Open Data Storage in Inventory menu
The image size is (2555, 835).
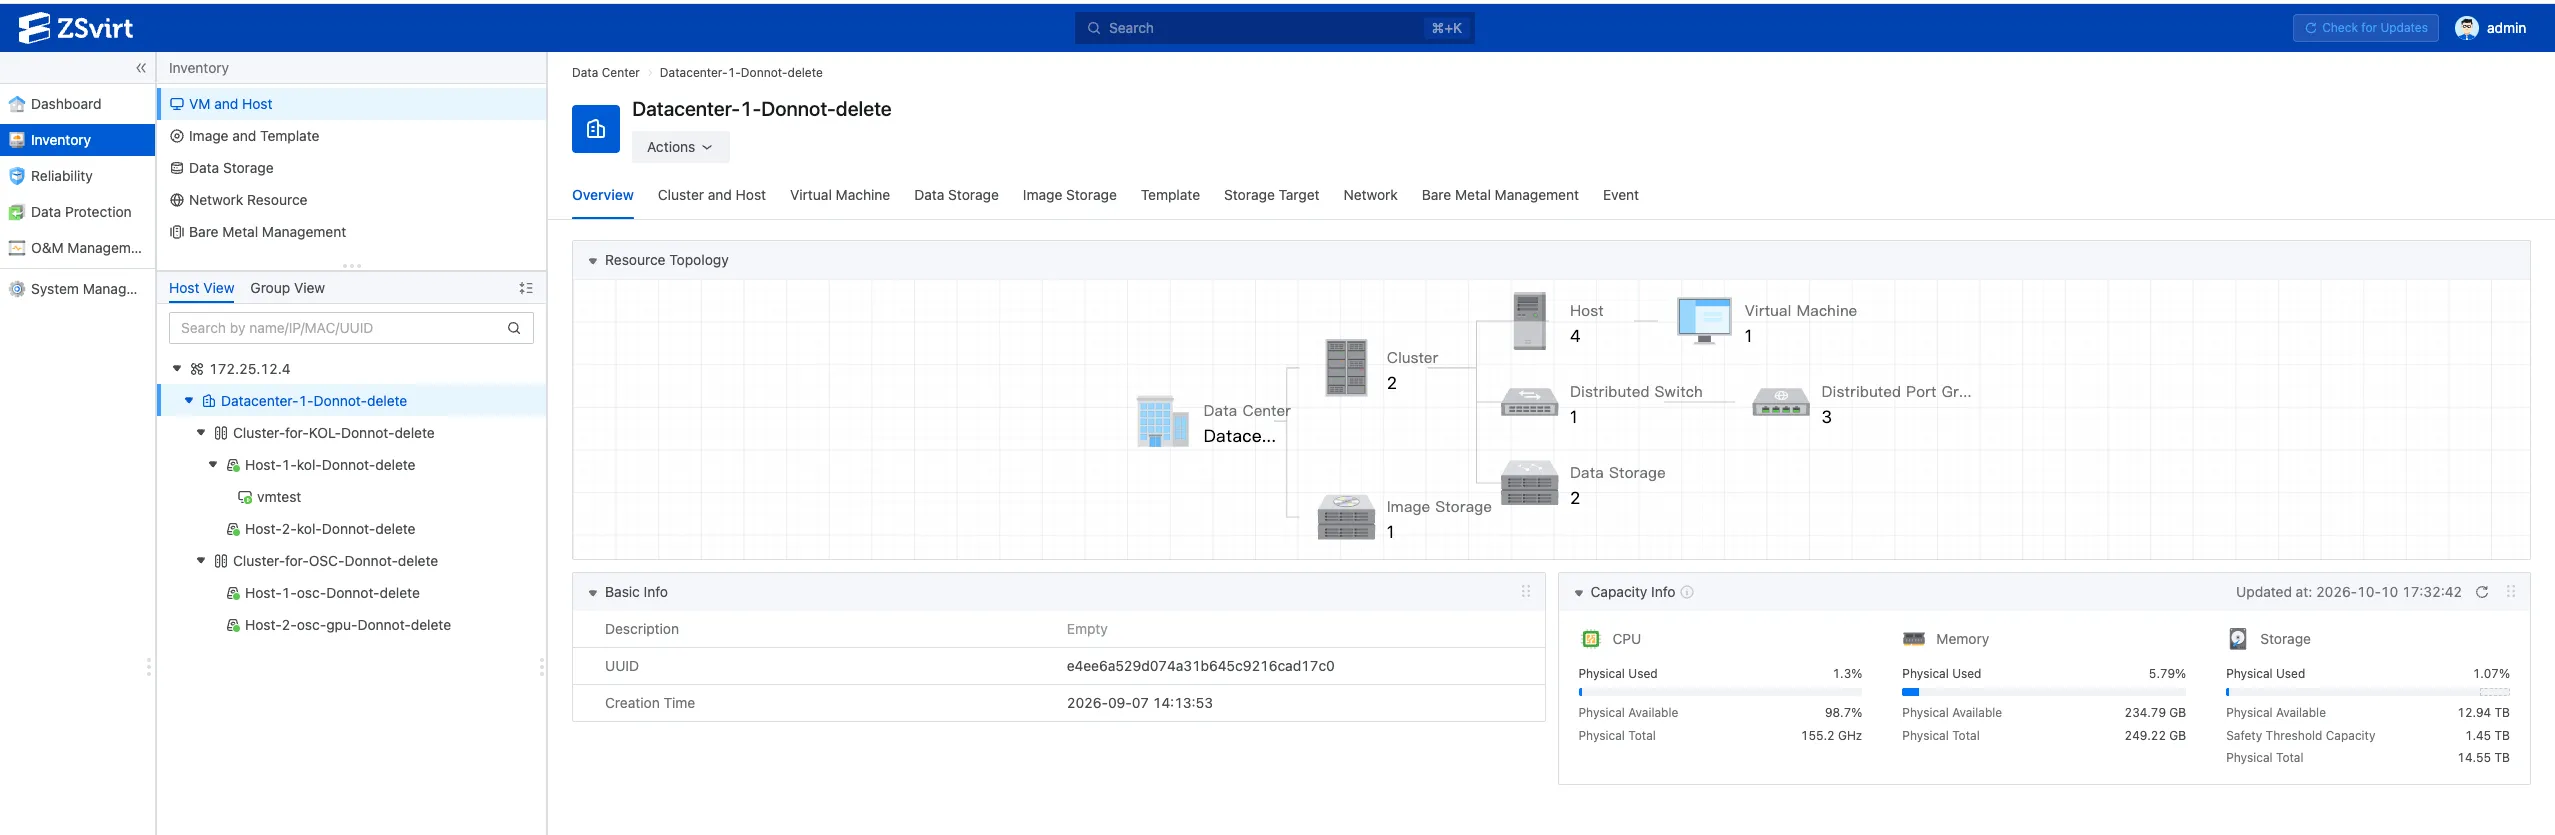click(x=352, y=168)
